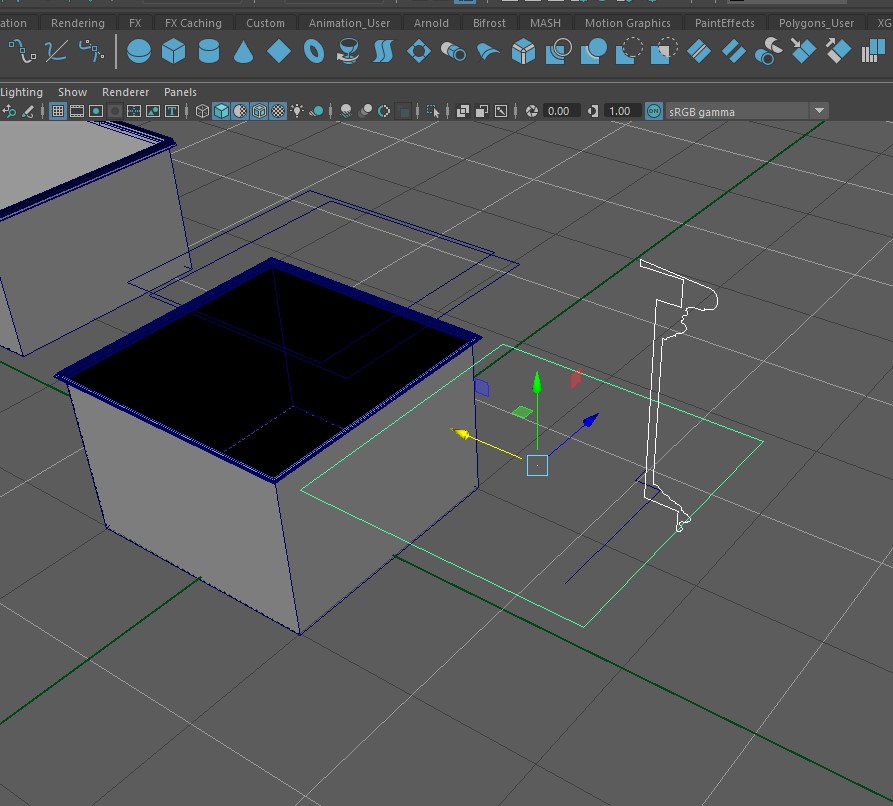Click the diamond icon with inward arrow

[803, 51]
